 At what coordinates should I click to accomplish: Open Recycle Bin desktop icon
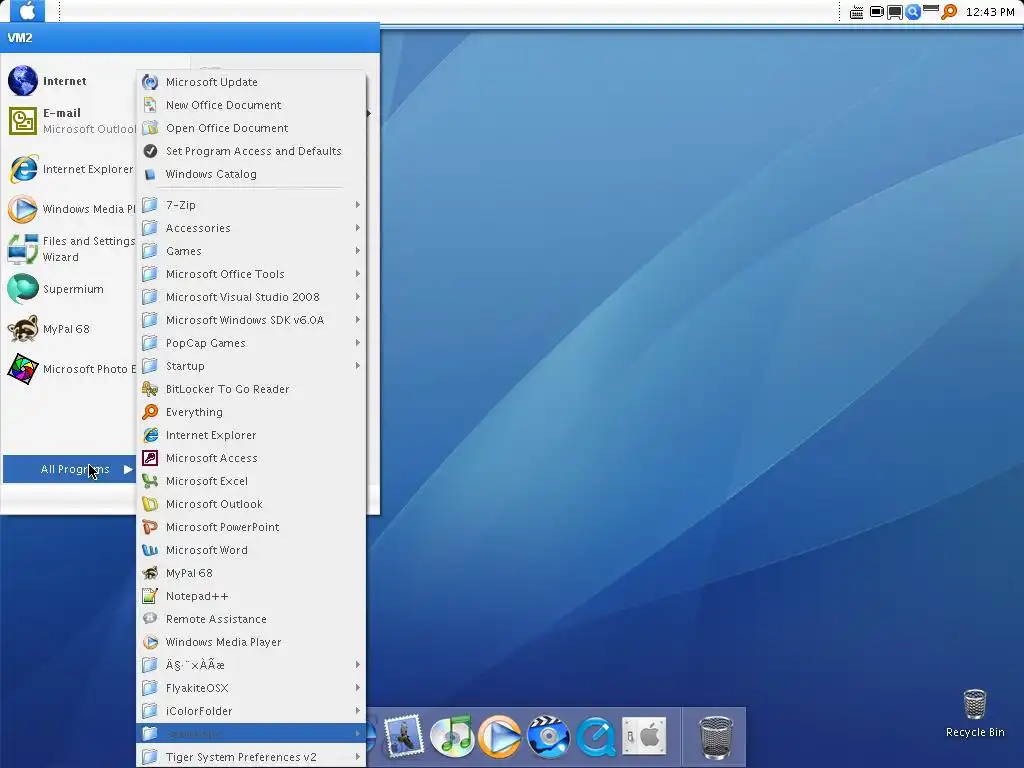tap(974, 714)
